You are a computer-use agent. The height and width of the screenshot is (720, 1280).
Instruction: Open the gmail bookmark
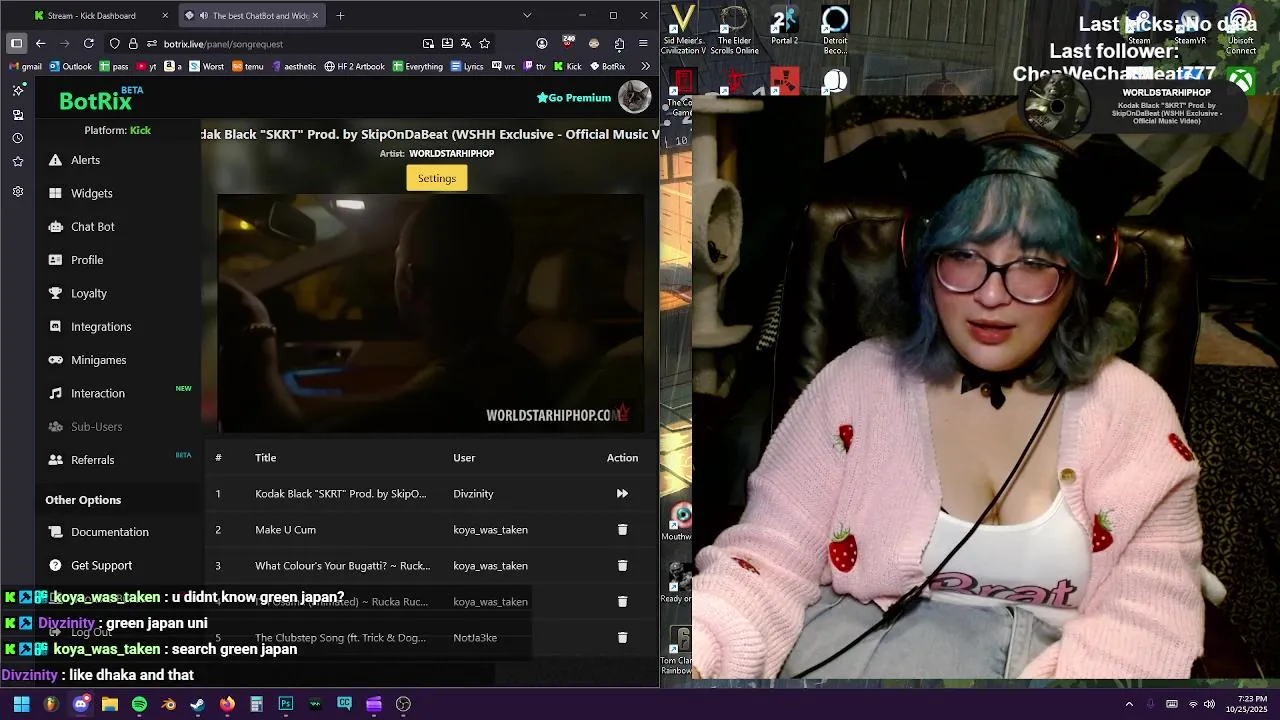coord(25,67)
